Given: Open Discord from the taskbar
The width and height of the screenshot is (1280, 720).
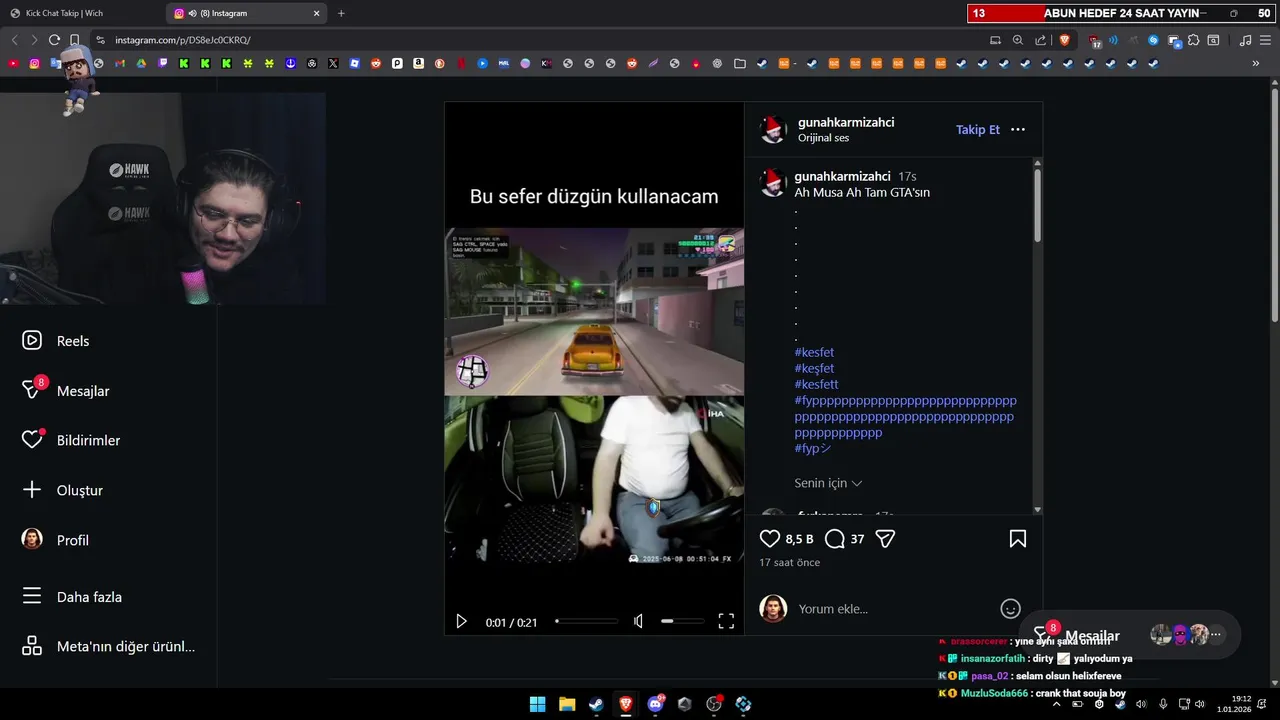Looking at the screenshot, I should point(655,704).
